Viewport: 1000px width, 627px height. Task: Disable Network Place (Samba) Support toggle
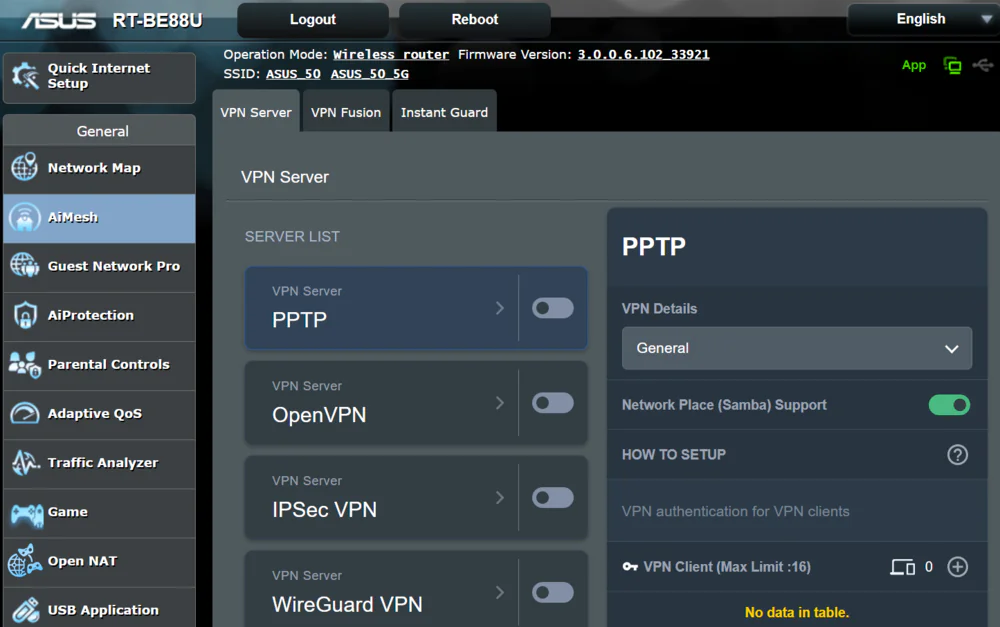click(949, 405)
